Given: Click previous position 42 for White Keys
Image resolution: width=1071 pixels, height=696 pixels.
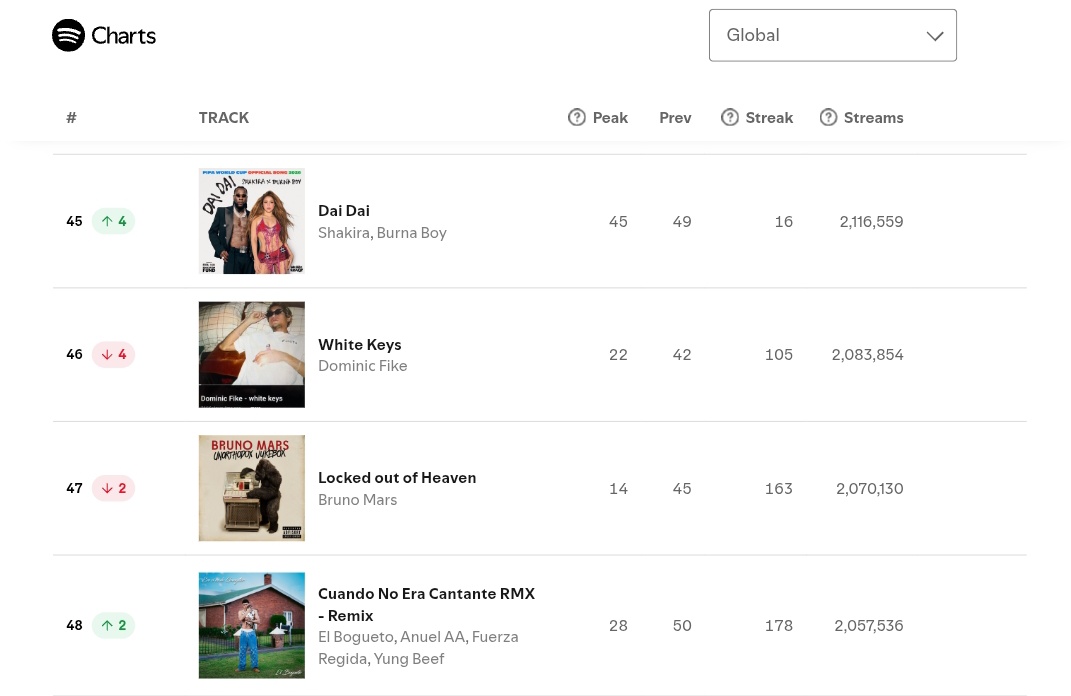Looking at the screenshot, I should click(682, 354).
